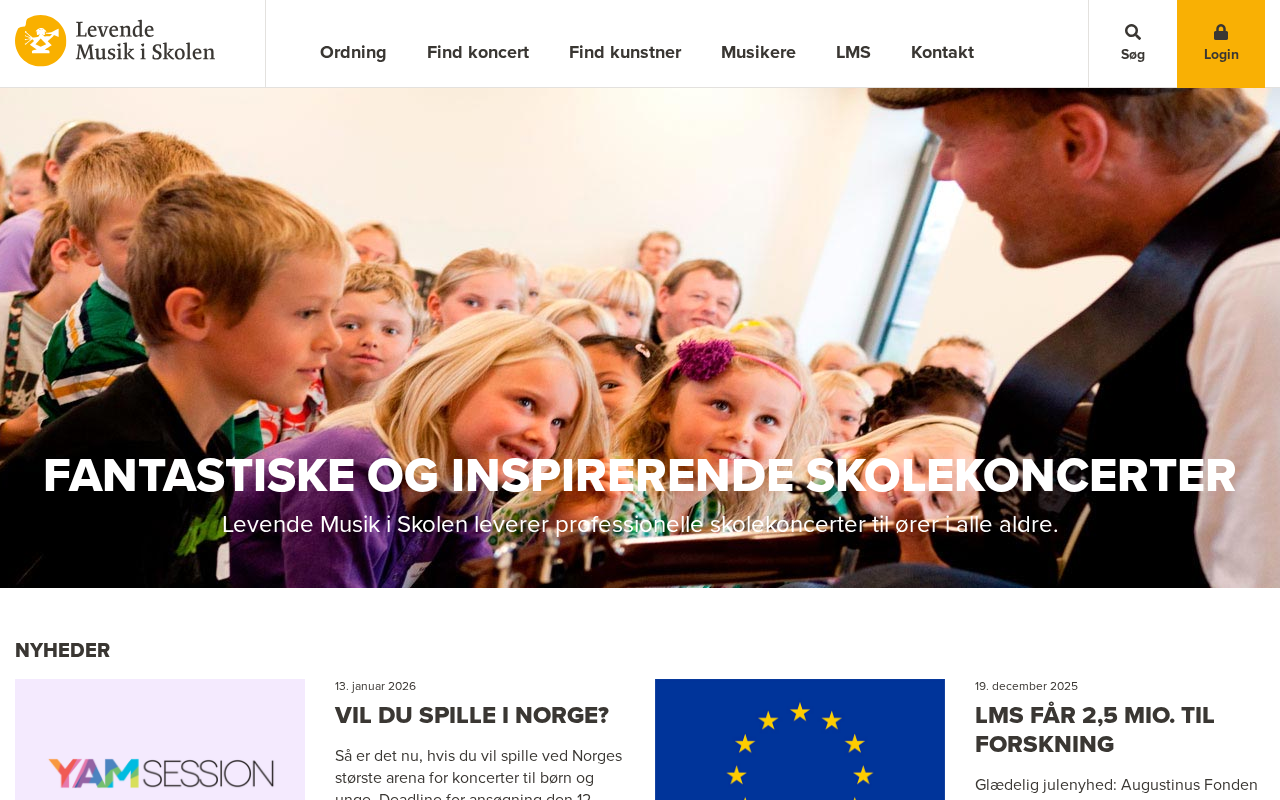Select the LMS navigation item
The width and height of the screenshot is (1280, 800).
pos(853,52)
